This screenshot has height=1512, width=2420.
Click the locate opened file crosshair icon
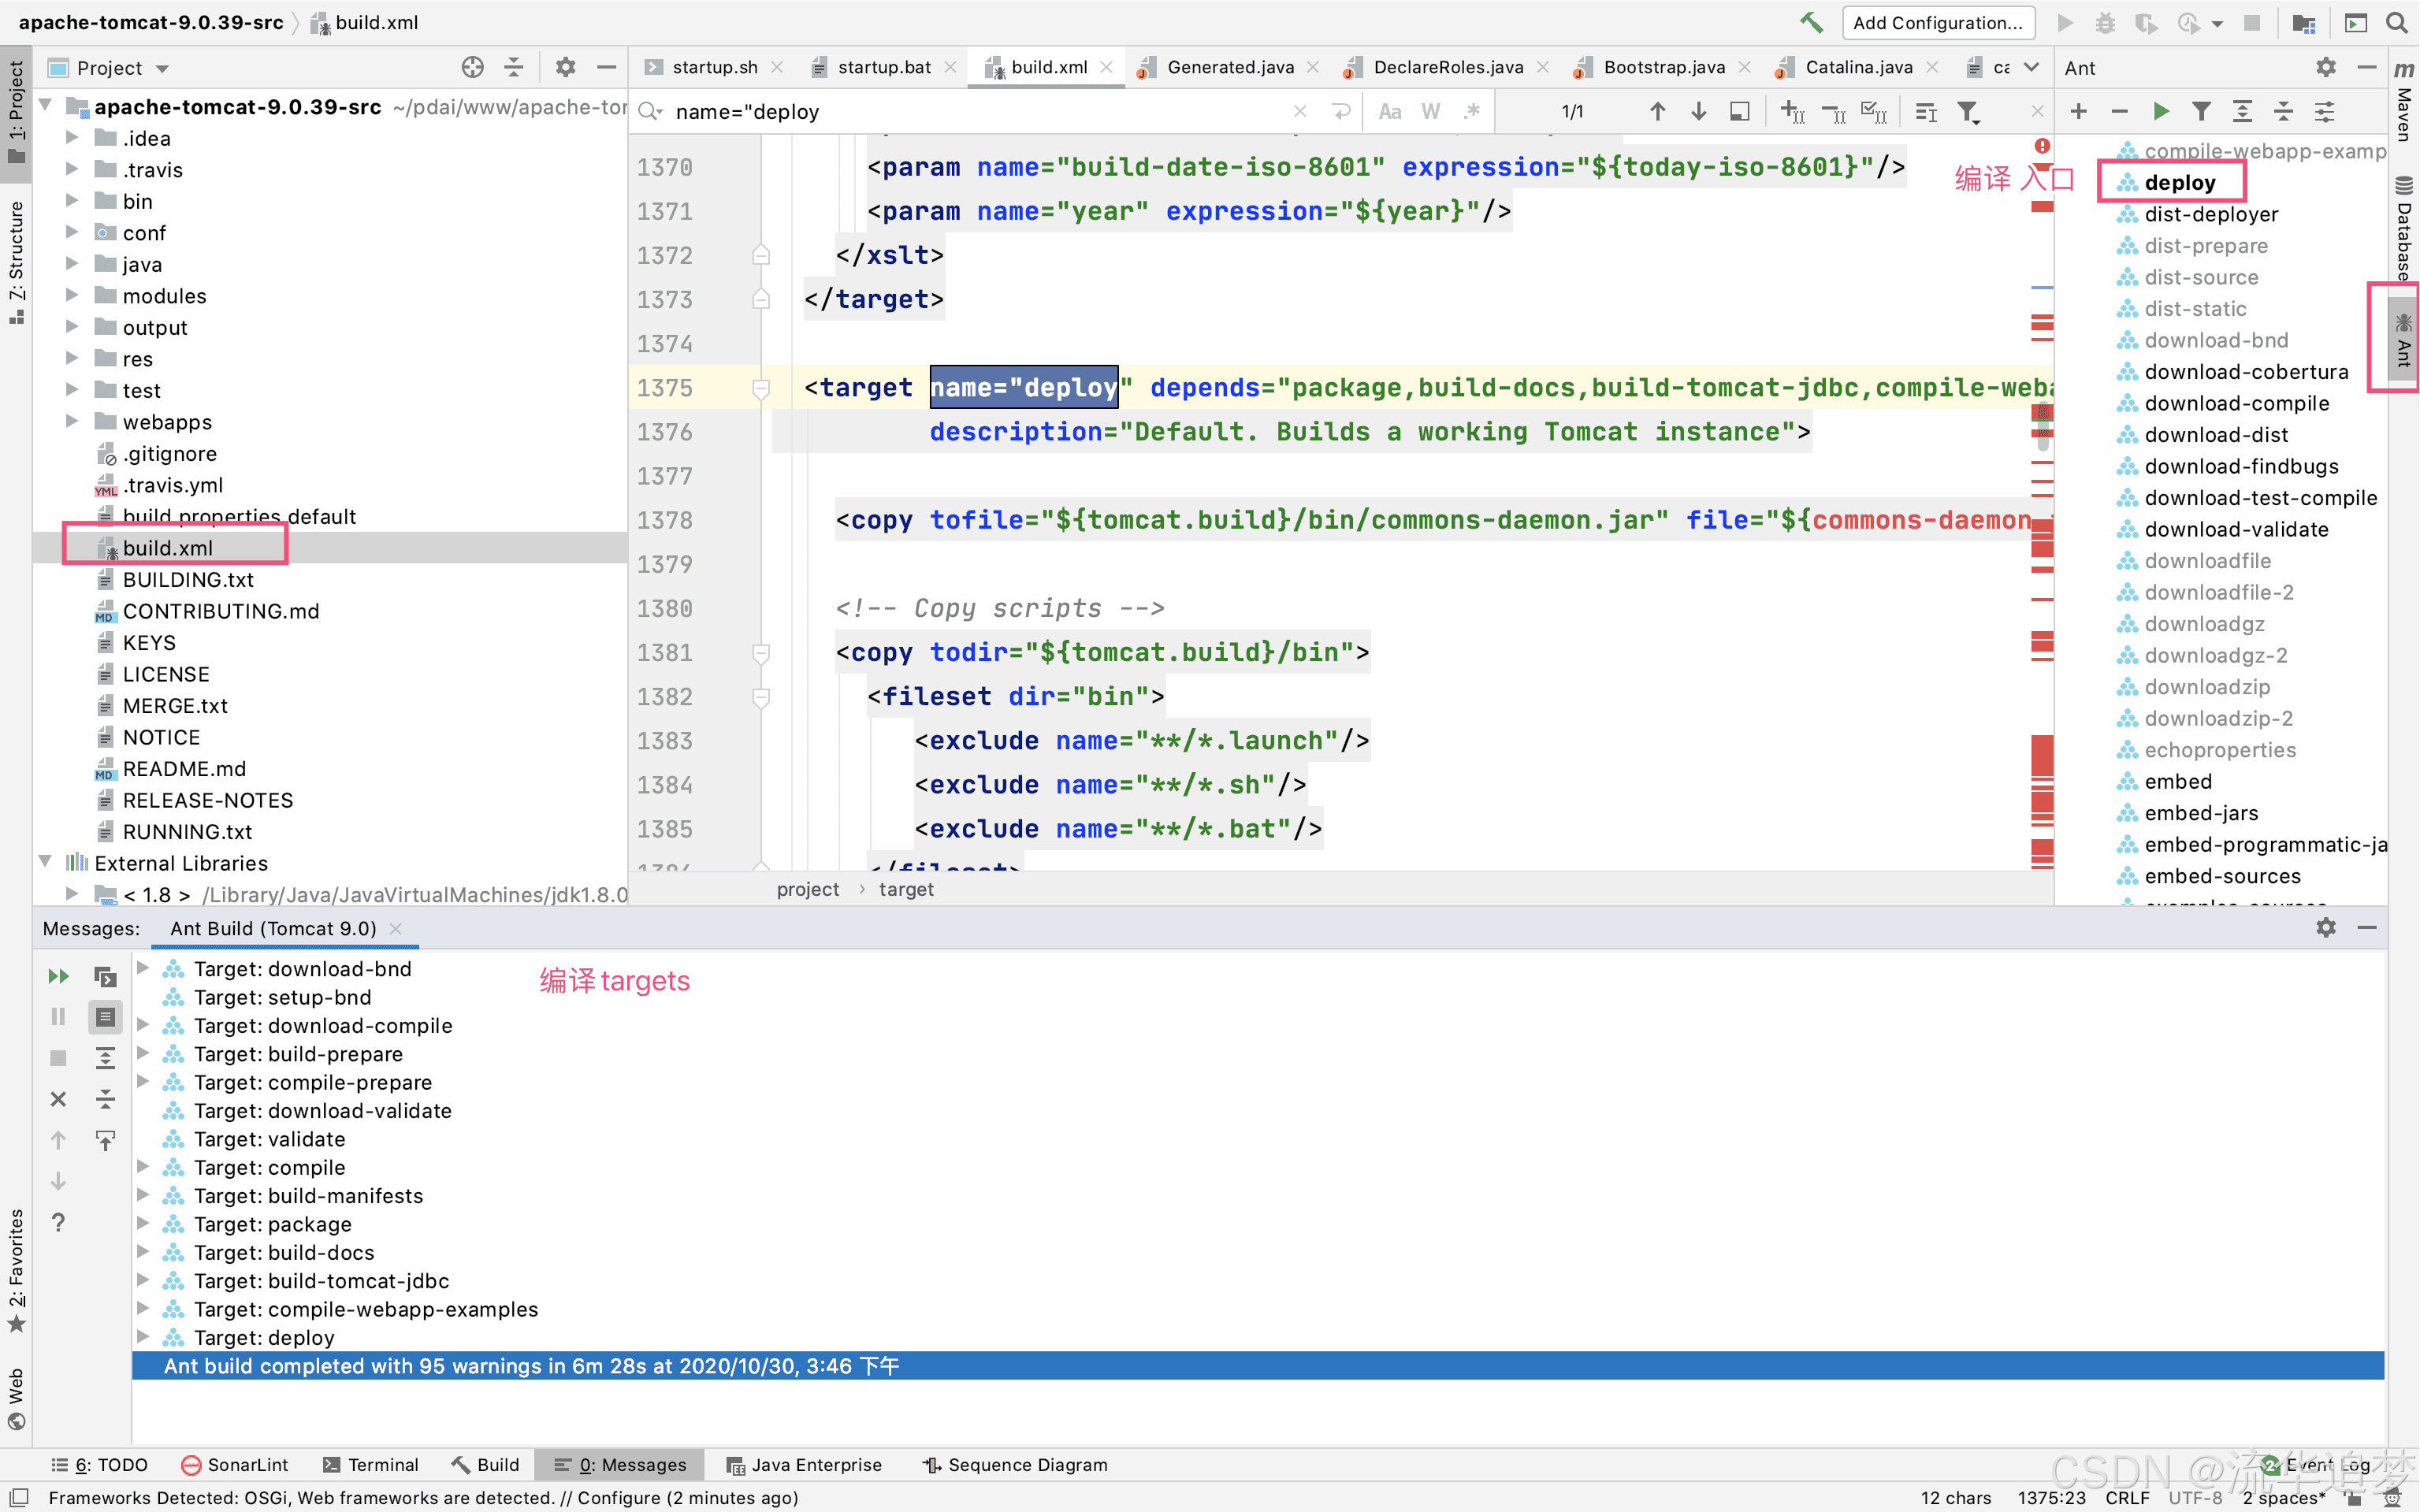coord(472,67)
